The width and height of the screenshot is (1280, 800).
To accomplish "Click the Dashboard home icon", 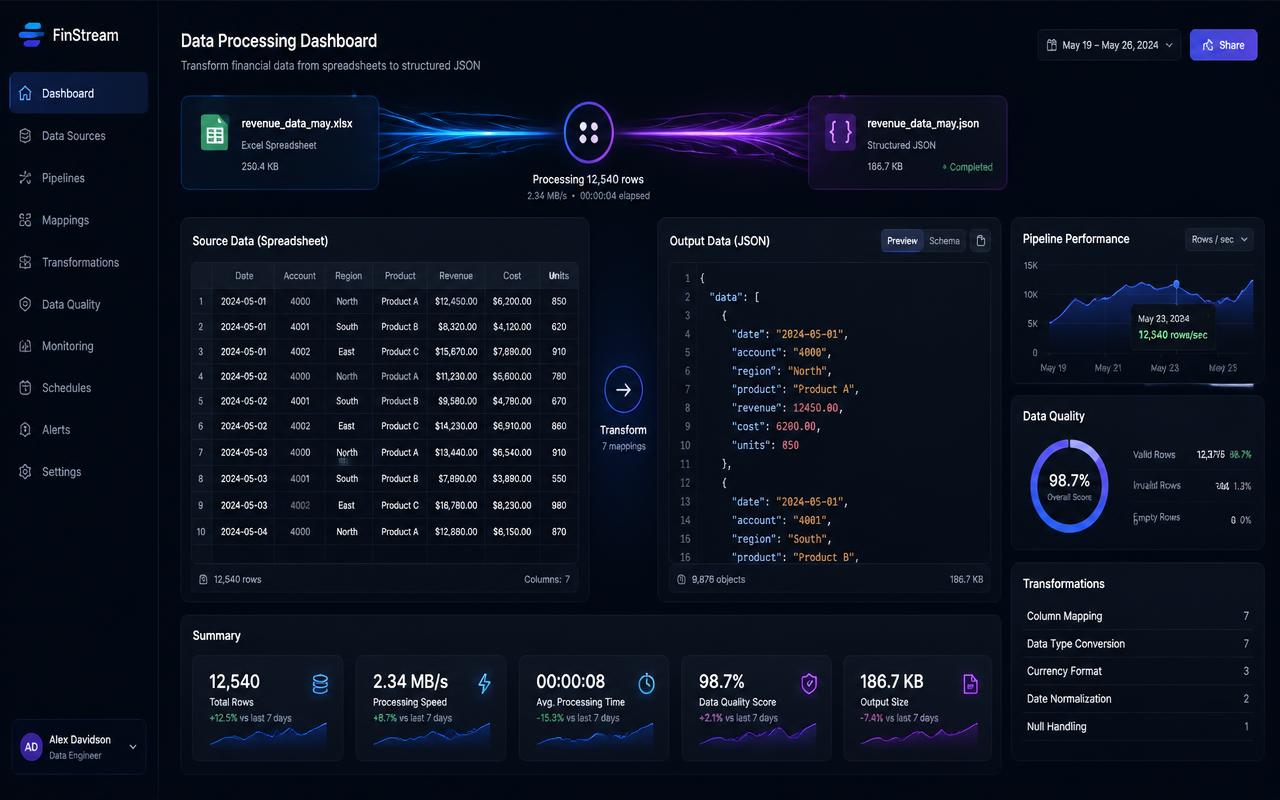I will pyautogui.click(x=25, y=93).
